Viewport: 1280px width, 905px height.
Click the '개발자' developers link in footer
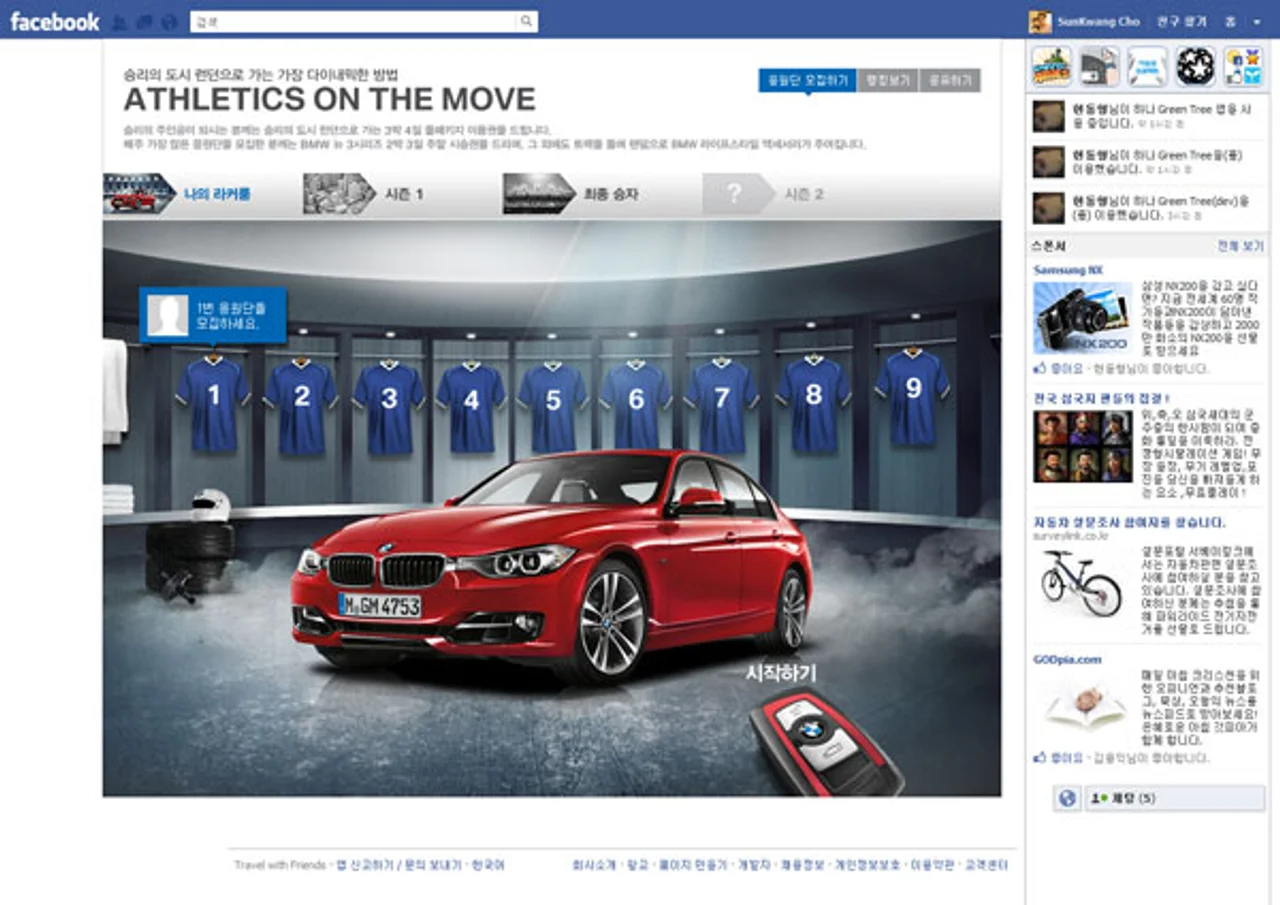click(x=754, y=865)
